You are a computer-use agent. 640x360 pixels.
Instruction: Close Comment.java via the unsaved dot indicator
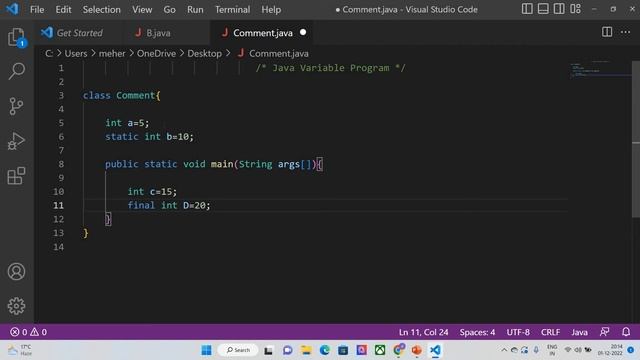pyautogui.click(x=303, y=32)
